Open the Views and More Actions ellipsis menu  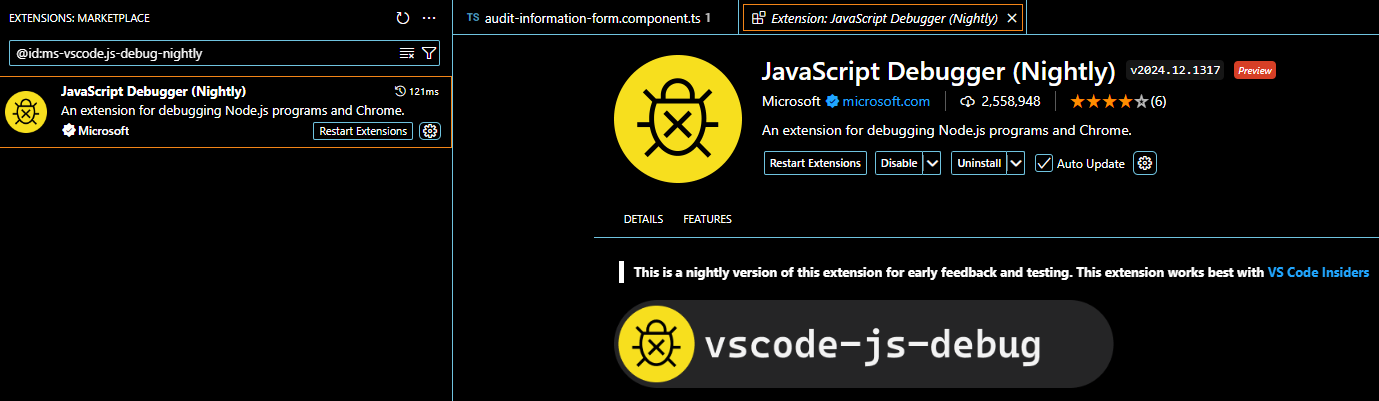click(x=429, y=18)
